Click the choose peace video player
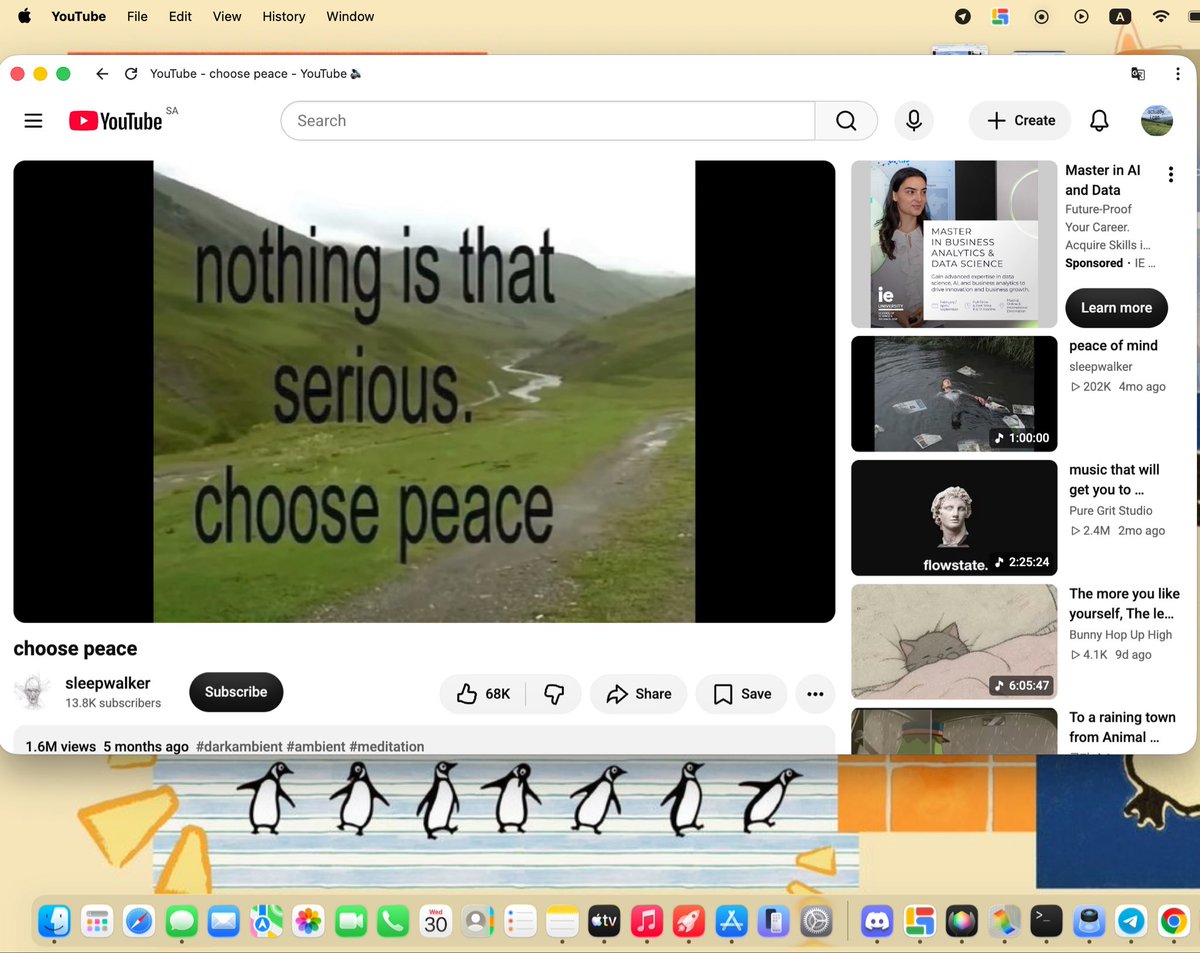The height and width of the screenshot is (953, 1200). point(424,392)
